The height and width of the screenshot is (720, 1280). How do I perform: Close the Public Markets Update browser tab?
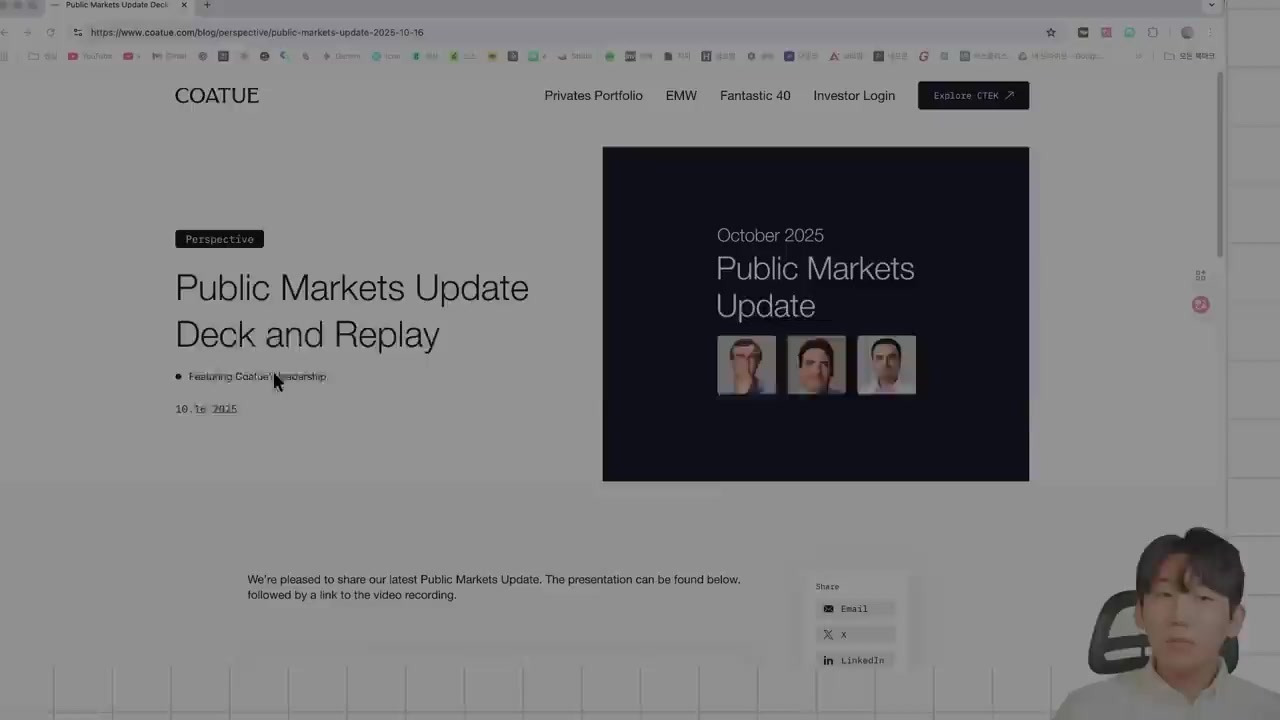click(x=184, y=5)
